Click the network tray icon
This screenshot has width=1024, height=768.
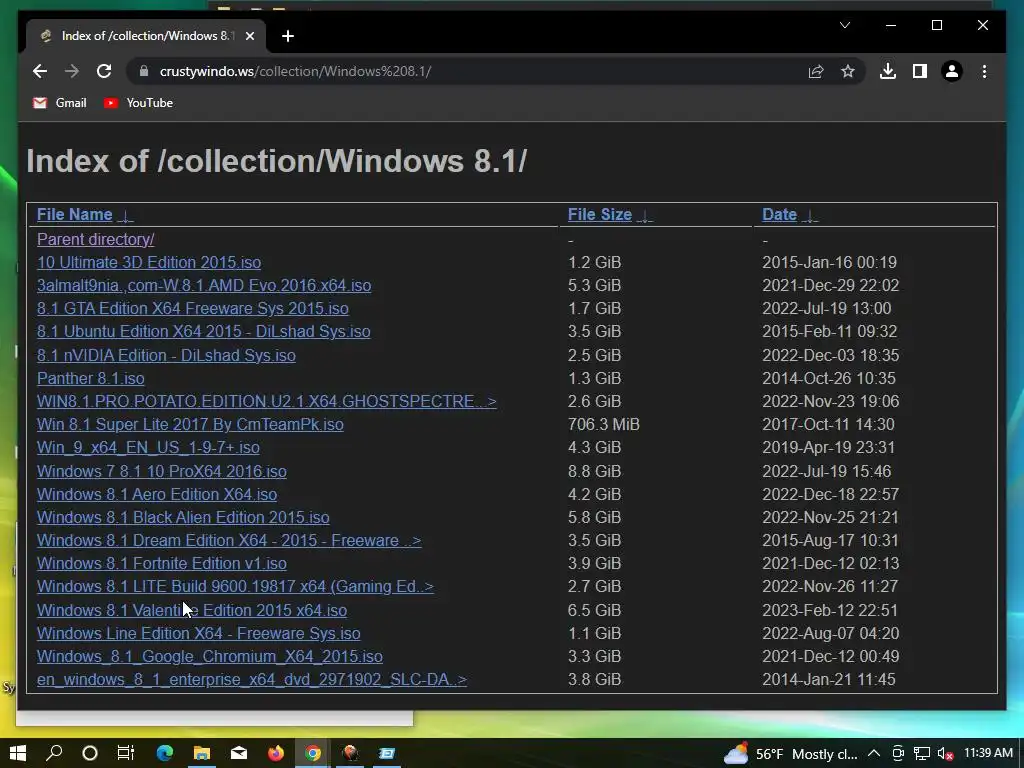click(921, 754)
